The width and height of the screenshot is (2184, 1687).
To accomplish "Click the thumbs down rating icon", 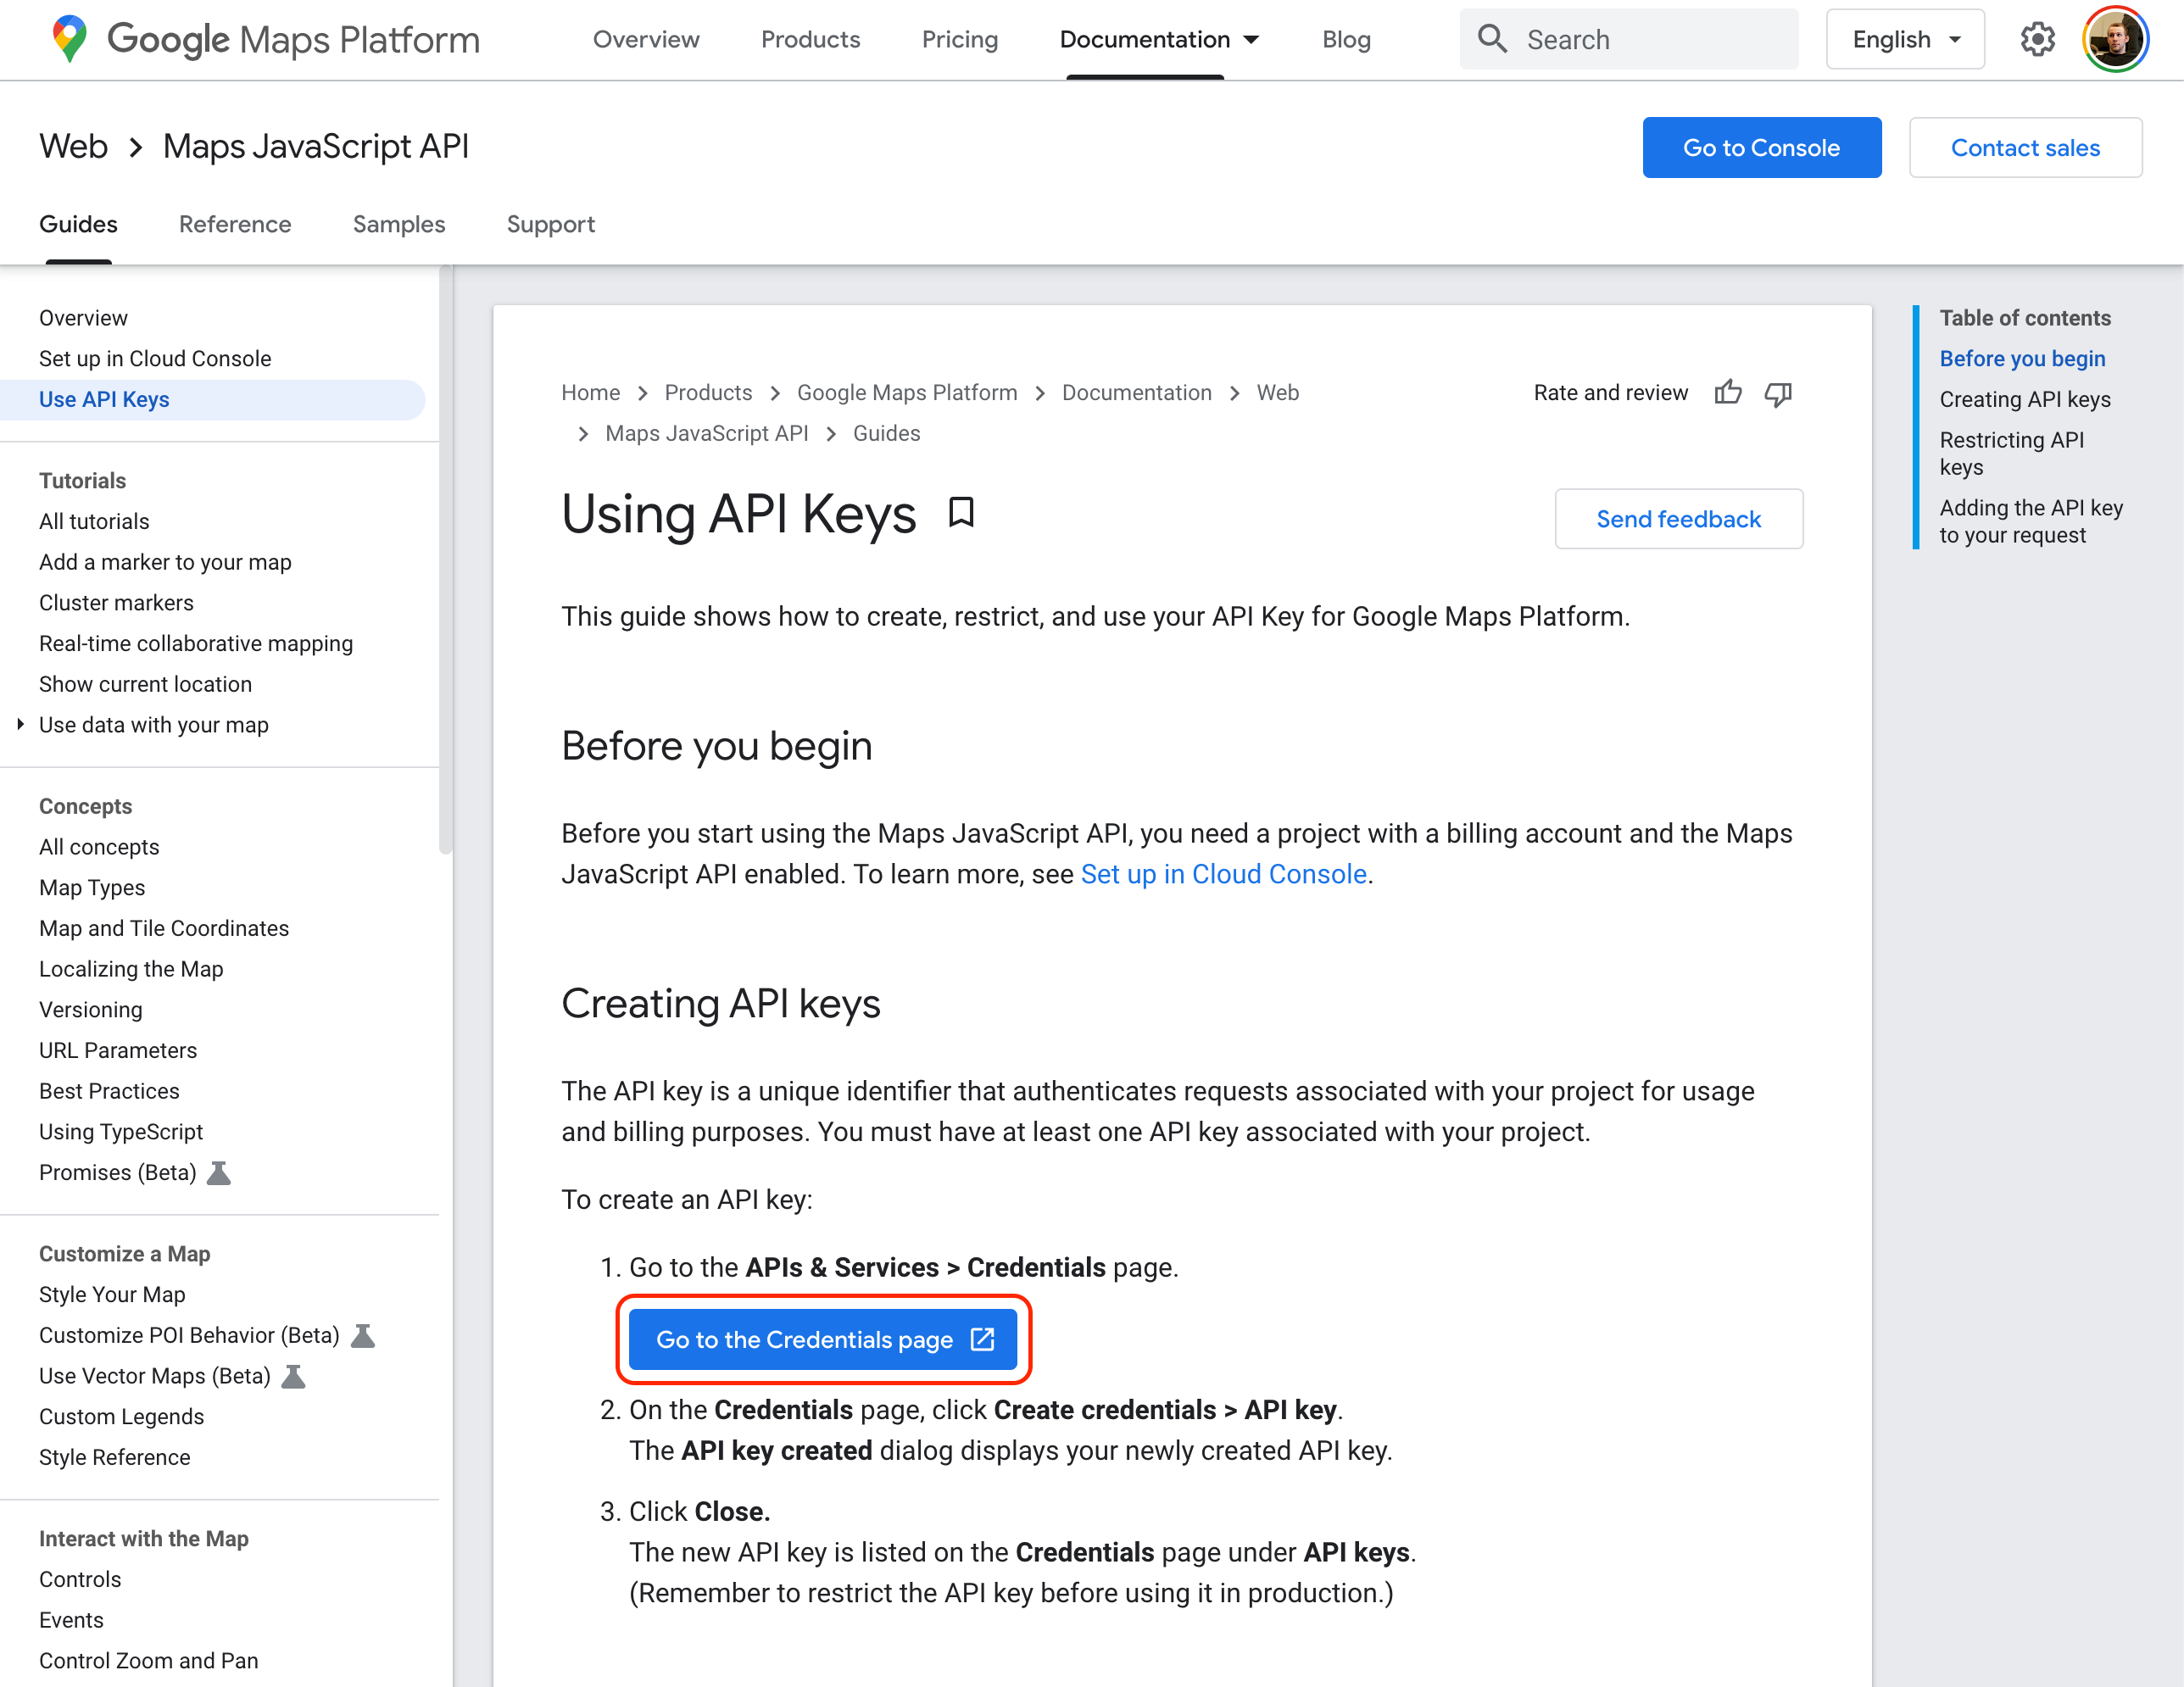I will [x=1778, y=394].
